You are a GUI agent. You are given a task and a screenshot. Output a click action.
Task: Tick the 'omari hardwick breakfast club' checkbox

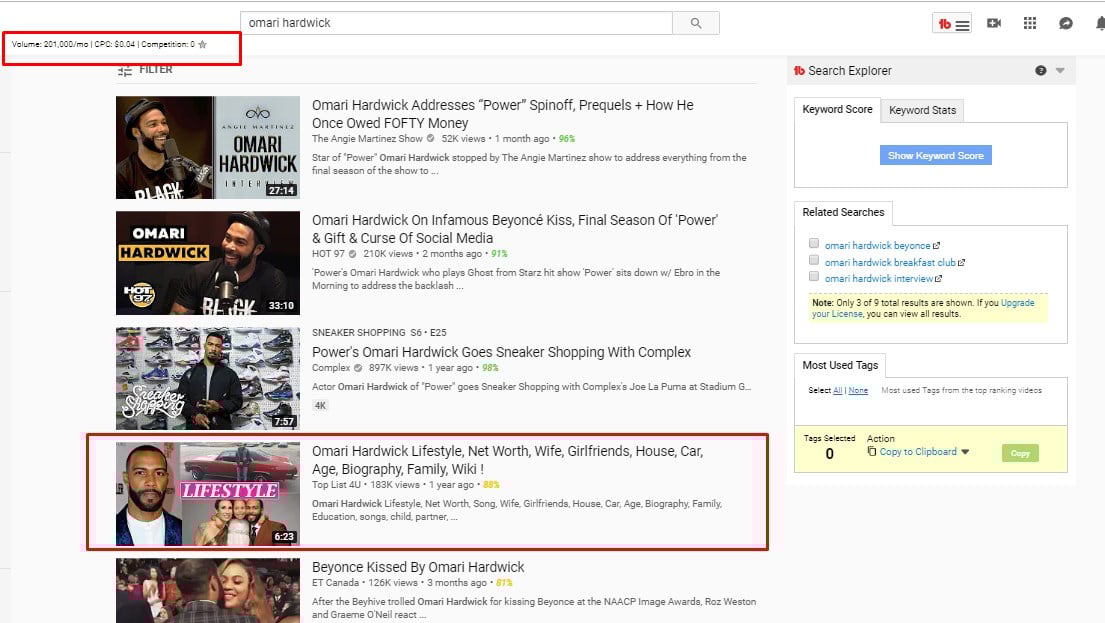click(814, 261)
